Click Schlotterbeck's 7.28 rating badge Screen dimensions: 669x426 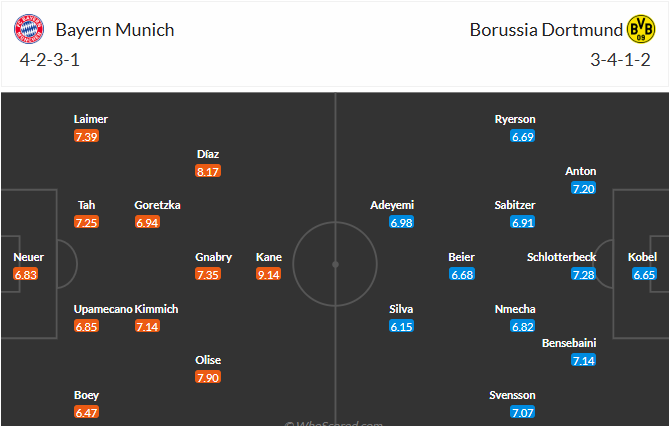[x=583, y=274]
